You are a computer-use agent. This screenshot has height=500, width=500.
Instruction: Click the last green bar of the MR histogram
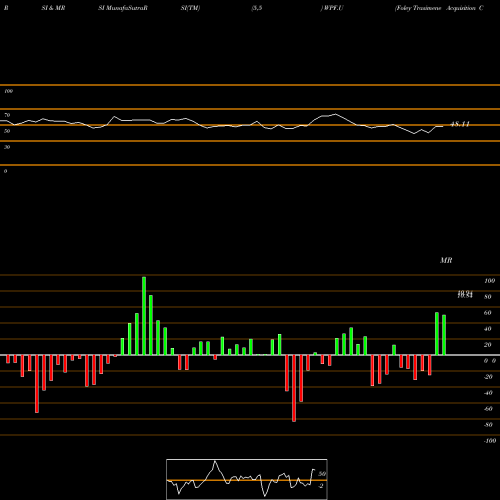click(444, 335)
